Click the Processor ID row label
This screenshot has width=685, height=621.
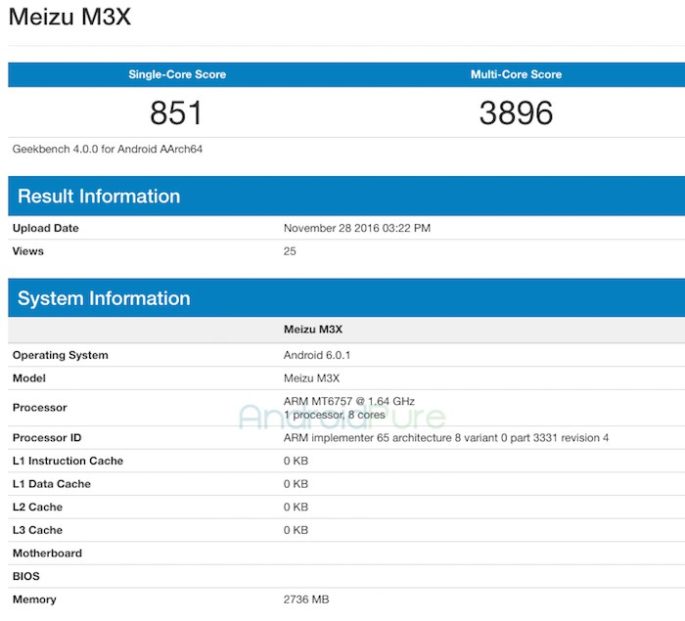pos(46,438)
